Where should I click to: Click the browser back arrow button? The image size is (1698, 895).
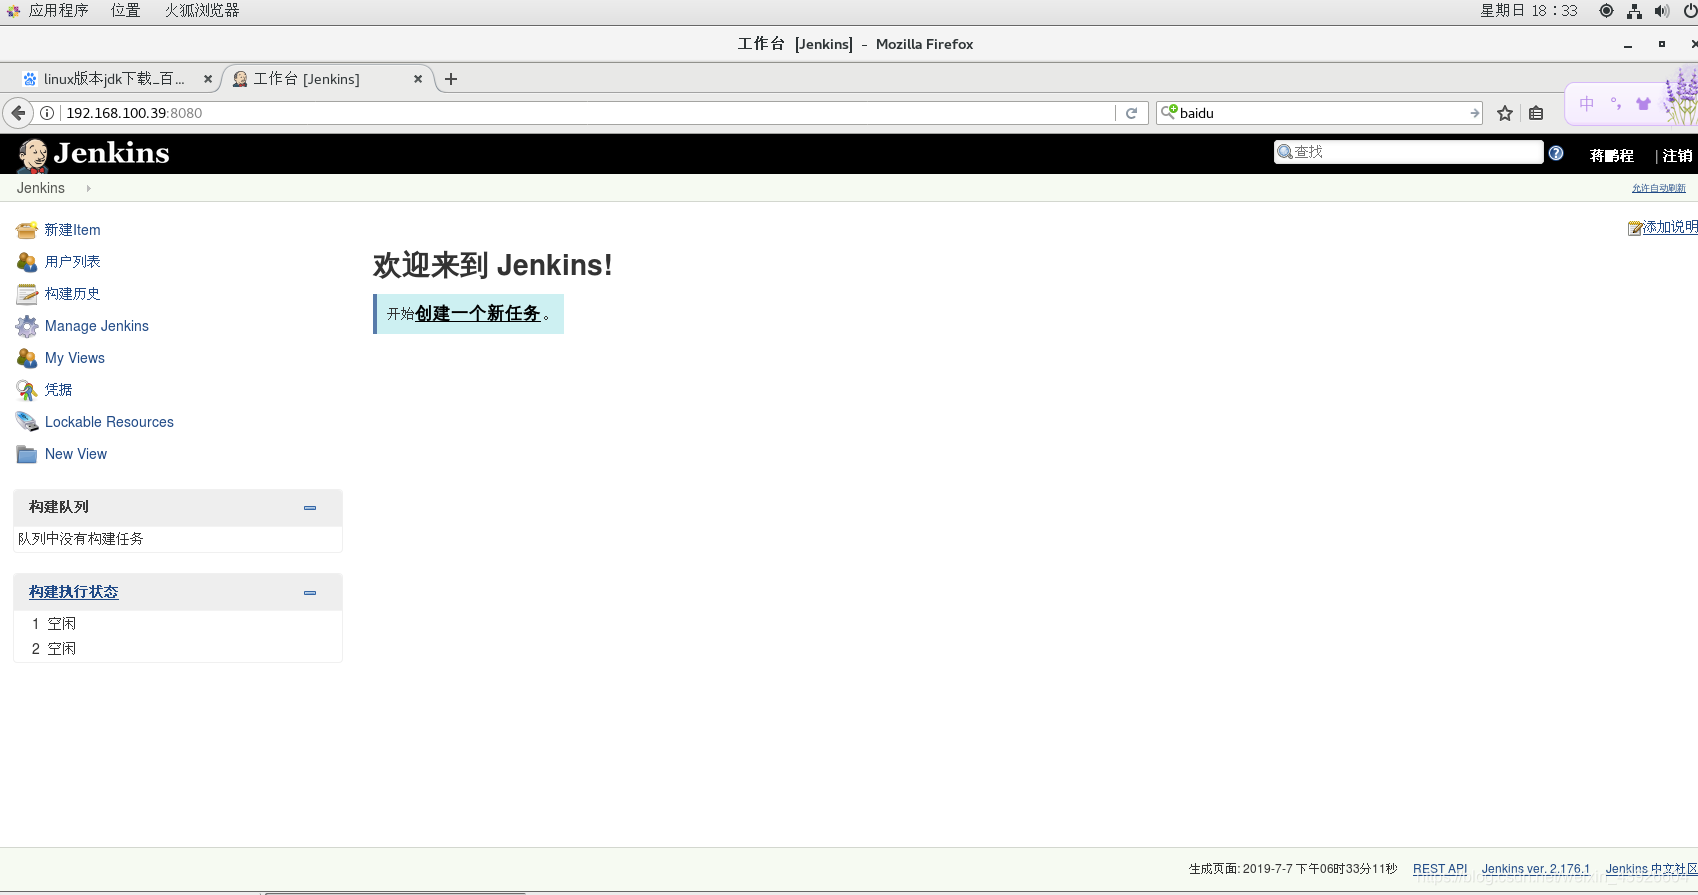[x=18, y=113]
